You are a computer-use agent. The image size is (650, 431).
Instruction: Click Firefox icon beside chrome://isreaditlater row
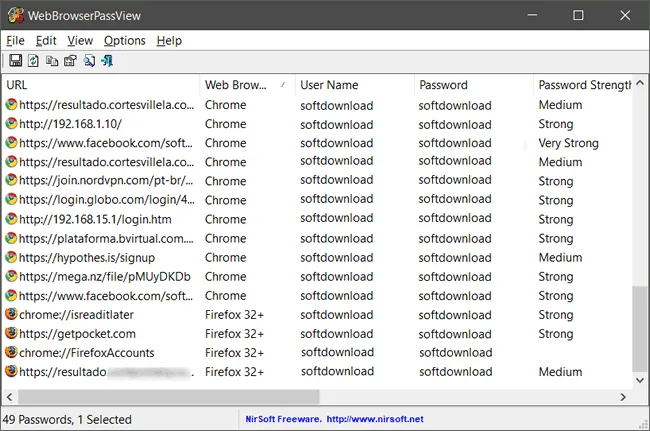[x=11, y=314]
